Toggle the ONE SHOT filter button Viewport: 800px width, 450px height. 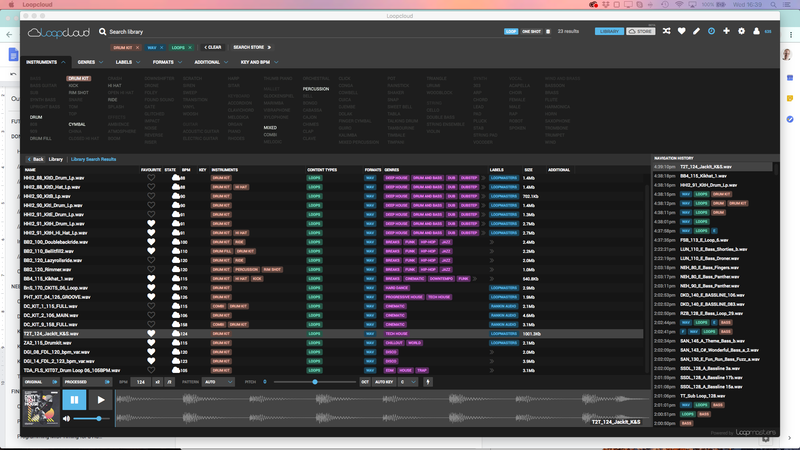point(531,32)
